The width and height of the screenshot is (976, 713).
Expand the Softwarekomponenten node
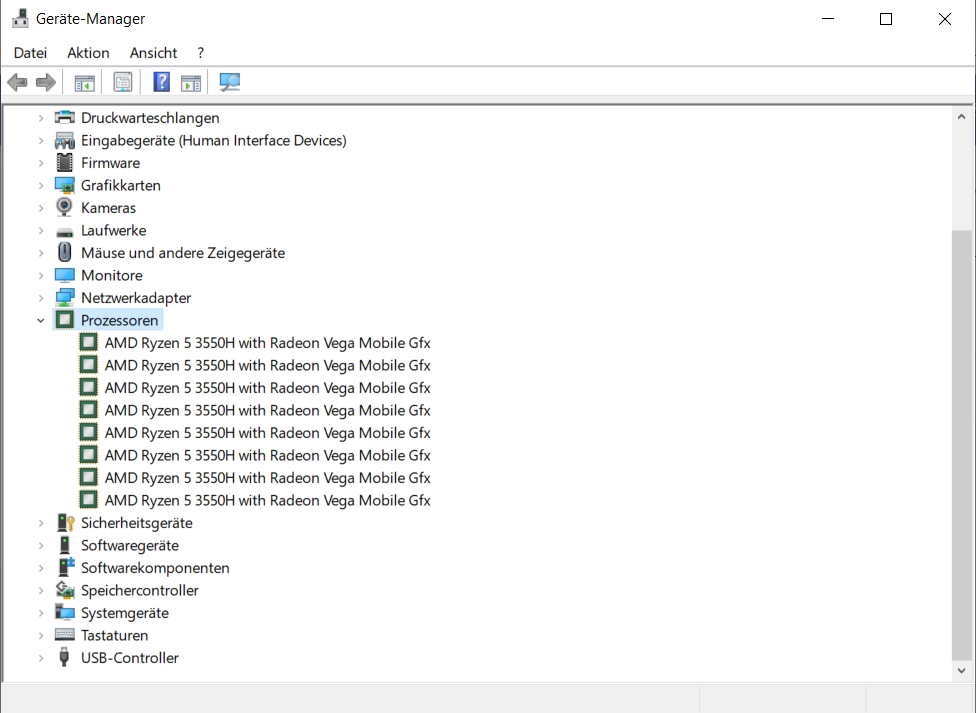(40, 568)
